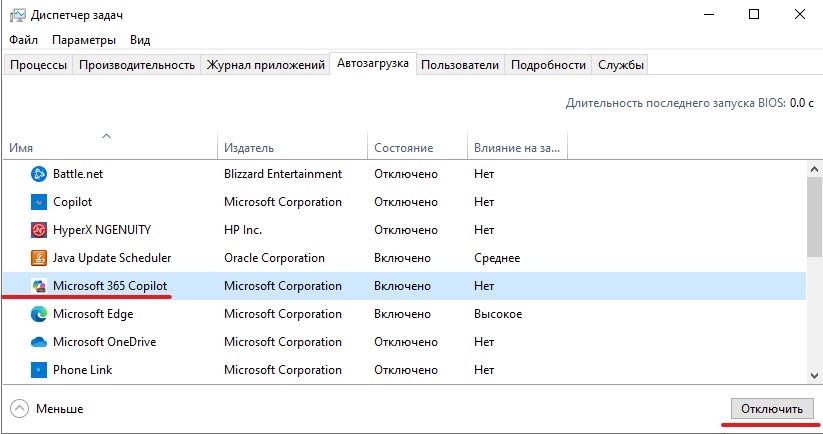Viewport: 823px width, 434px height.
Task: Select the Microsoft 365 Copilot name
Action: click(x=110, y=286)
